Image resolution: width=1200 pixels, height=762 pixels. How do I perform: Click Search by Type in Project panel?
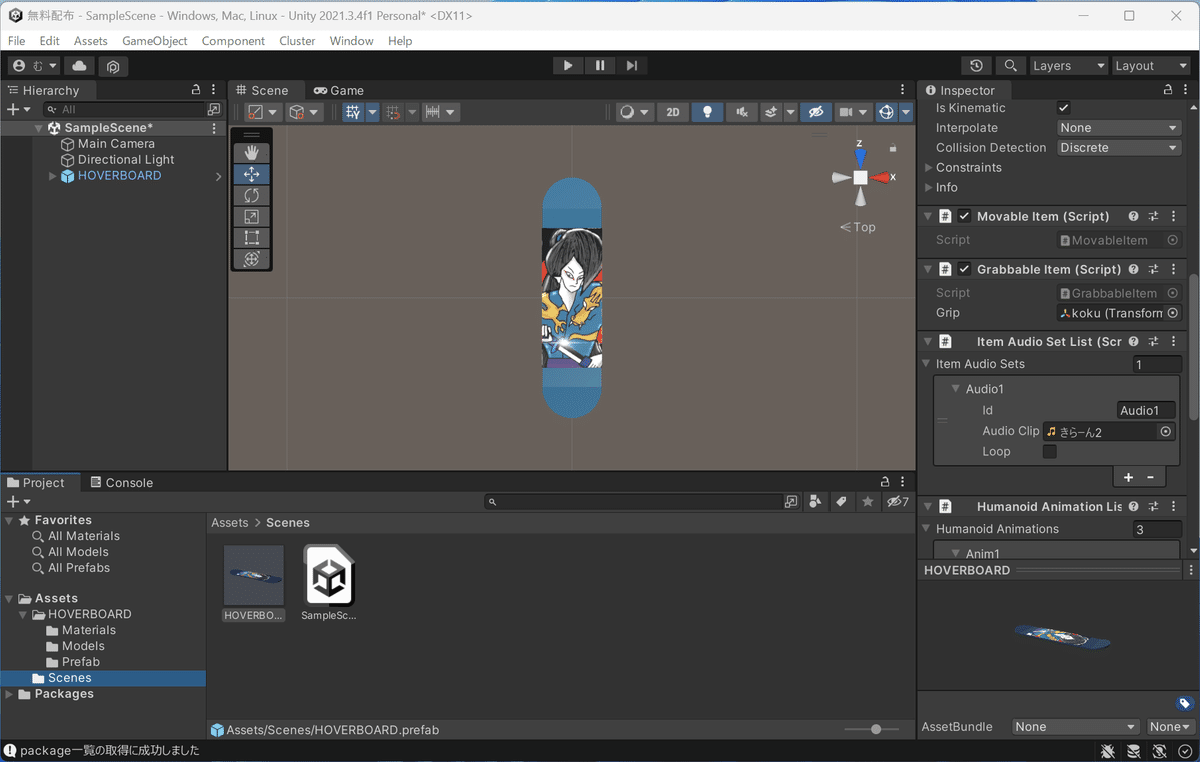coord(815,502)
